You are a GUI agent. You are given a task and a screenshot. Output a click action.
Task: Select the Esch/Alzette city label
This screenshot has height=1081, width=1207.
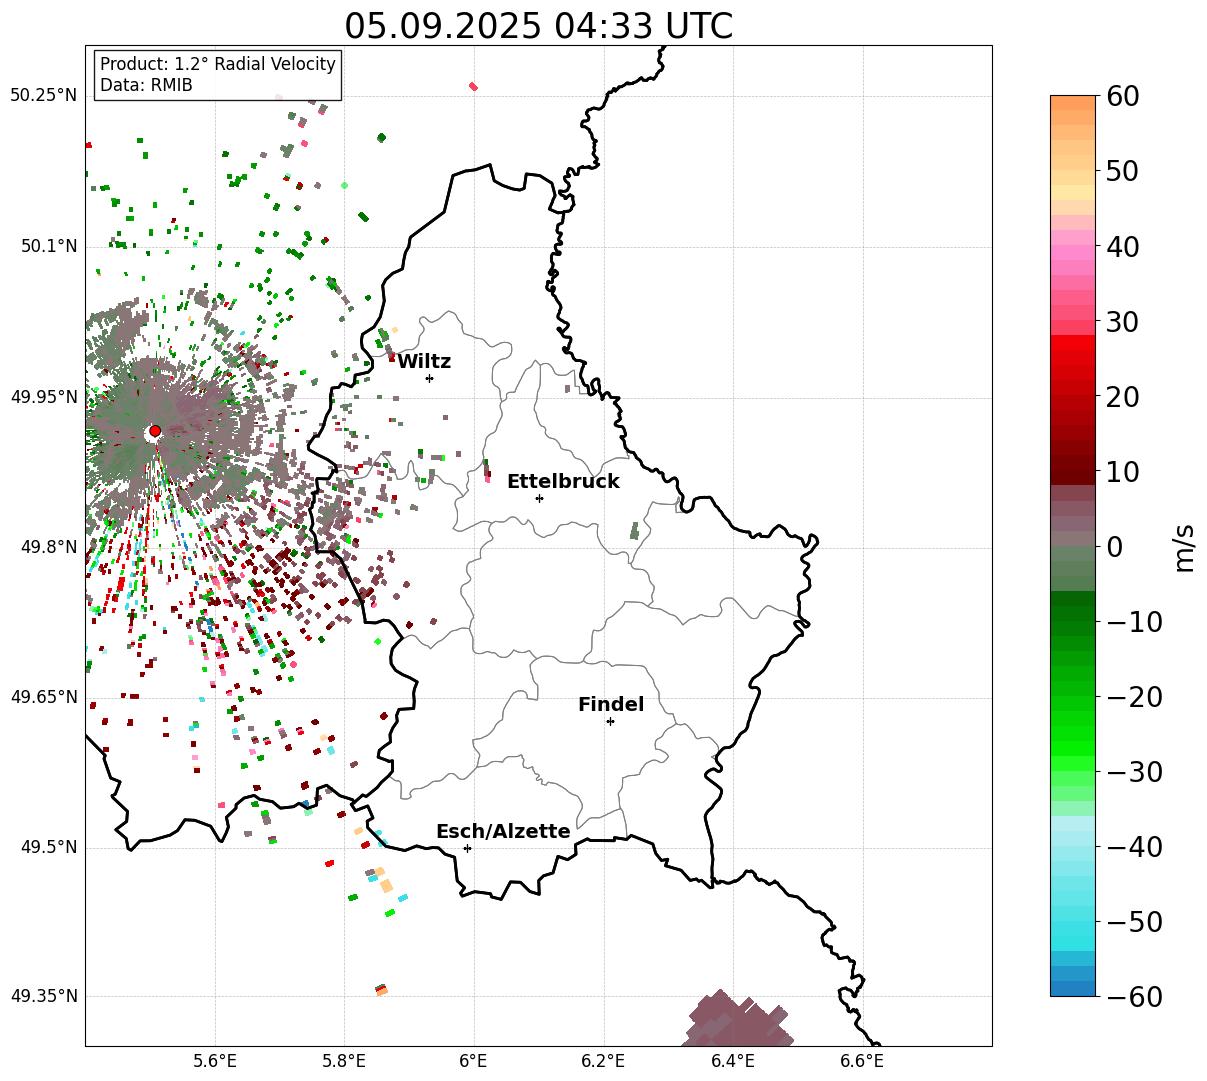click(x=503, y=831)
